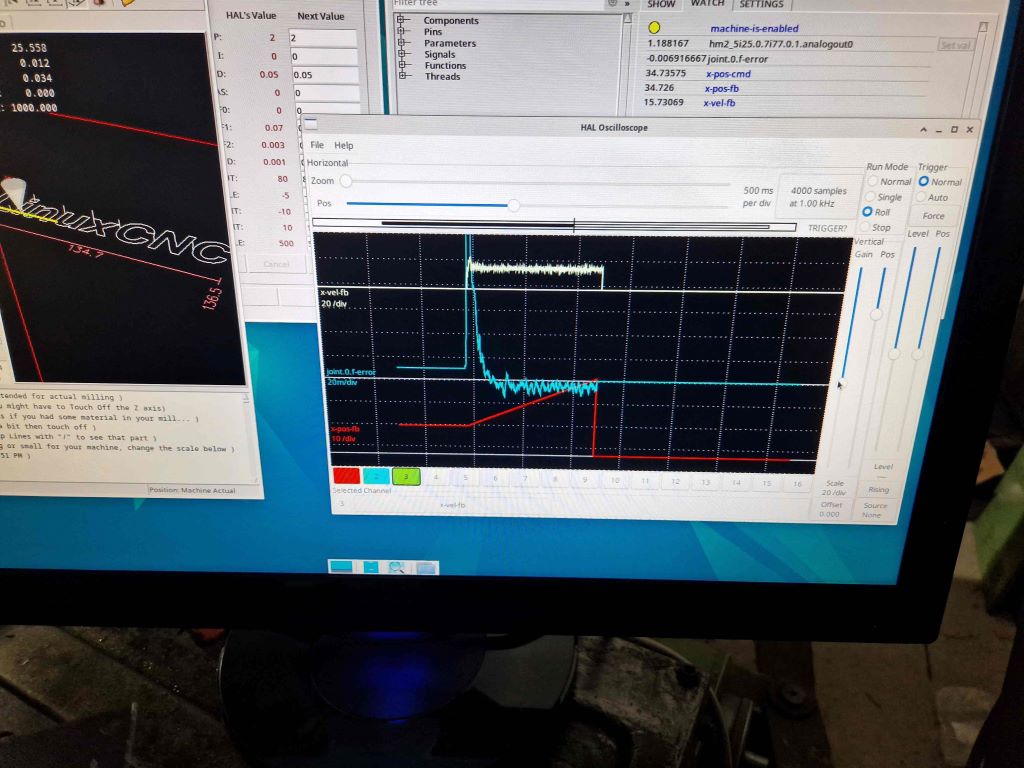This screenshot has height=768, width=1024.
Task: Select Normal run mode
Action: coord(889,182)
